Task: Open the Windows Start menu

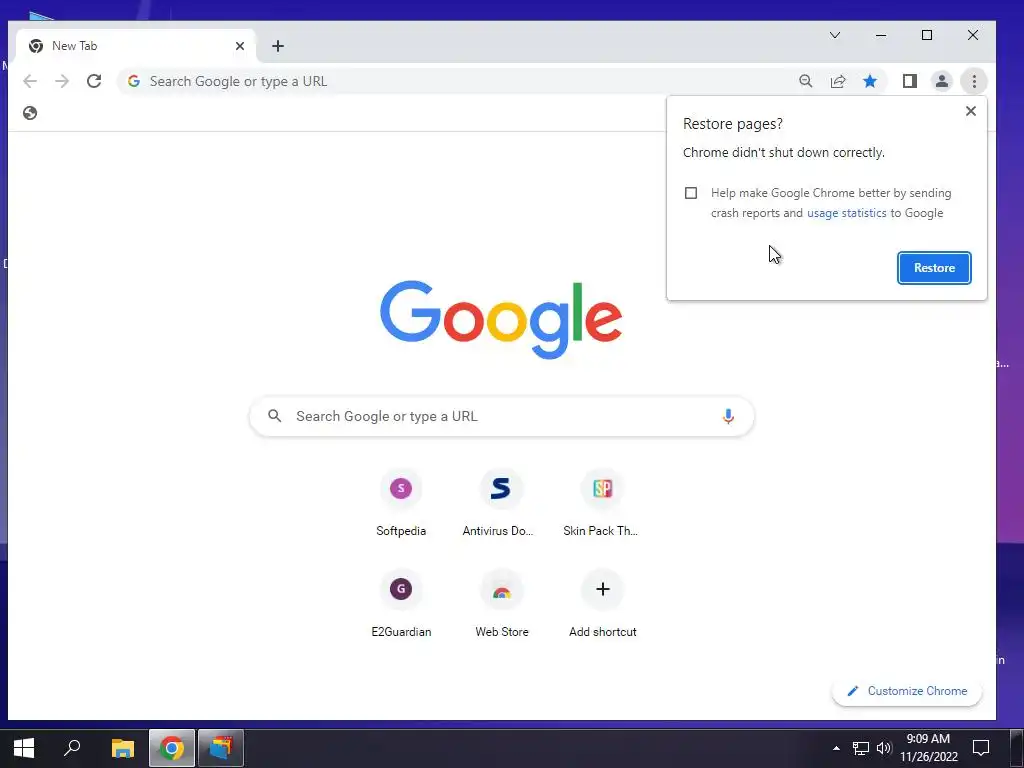Action: (24, 748)
